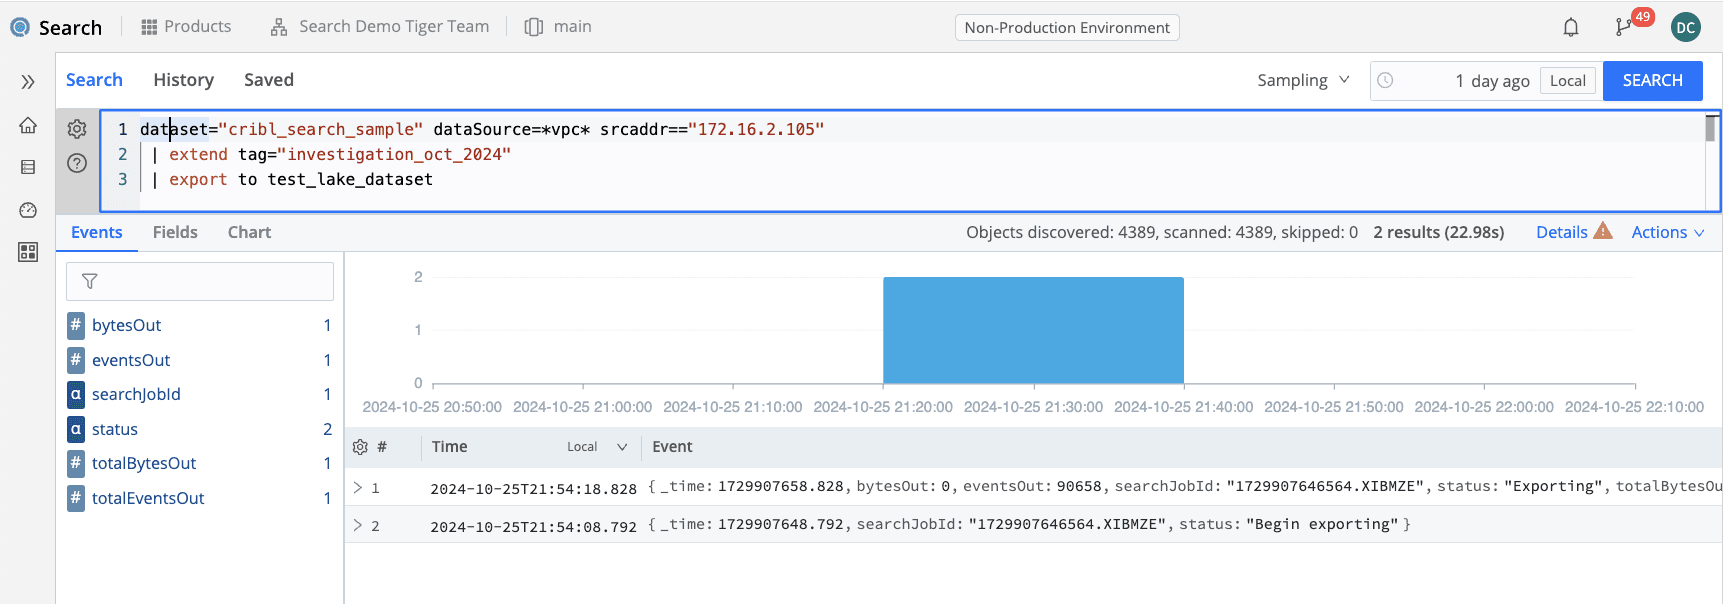Click the blue SEARCH button
This screenshot has width=1723, height=604.
1652,80
